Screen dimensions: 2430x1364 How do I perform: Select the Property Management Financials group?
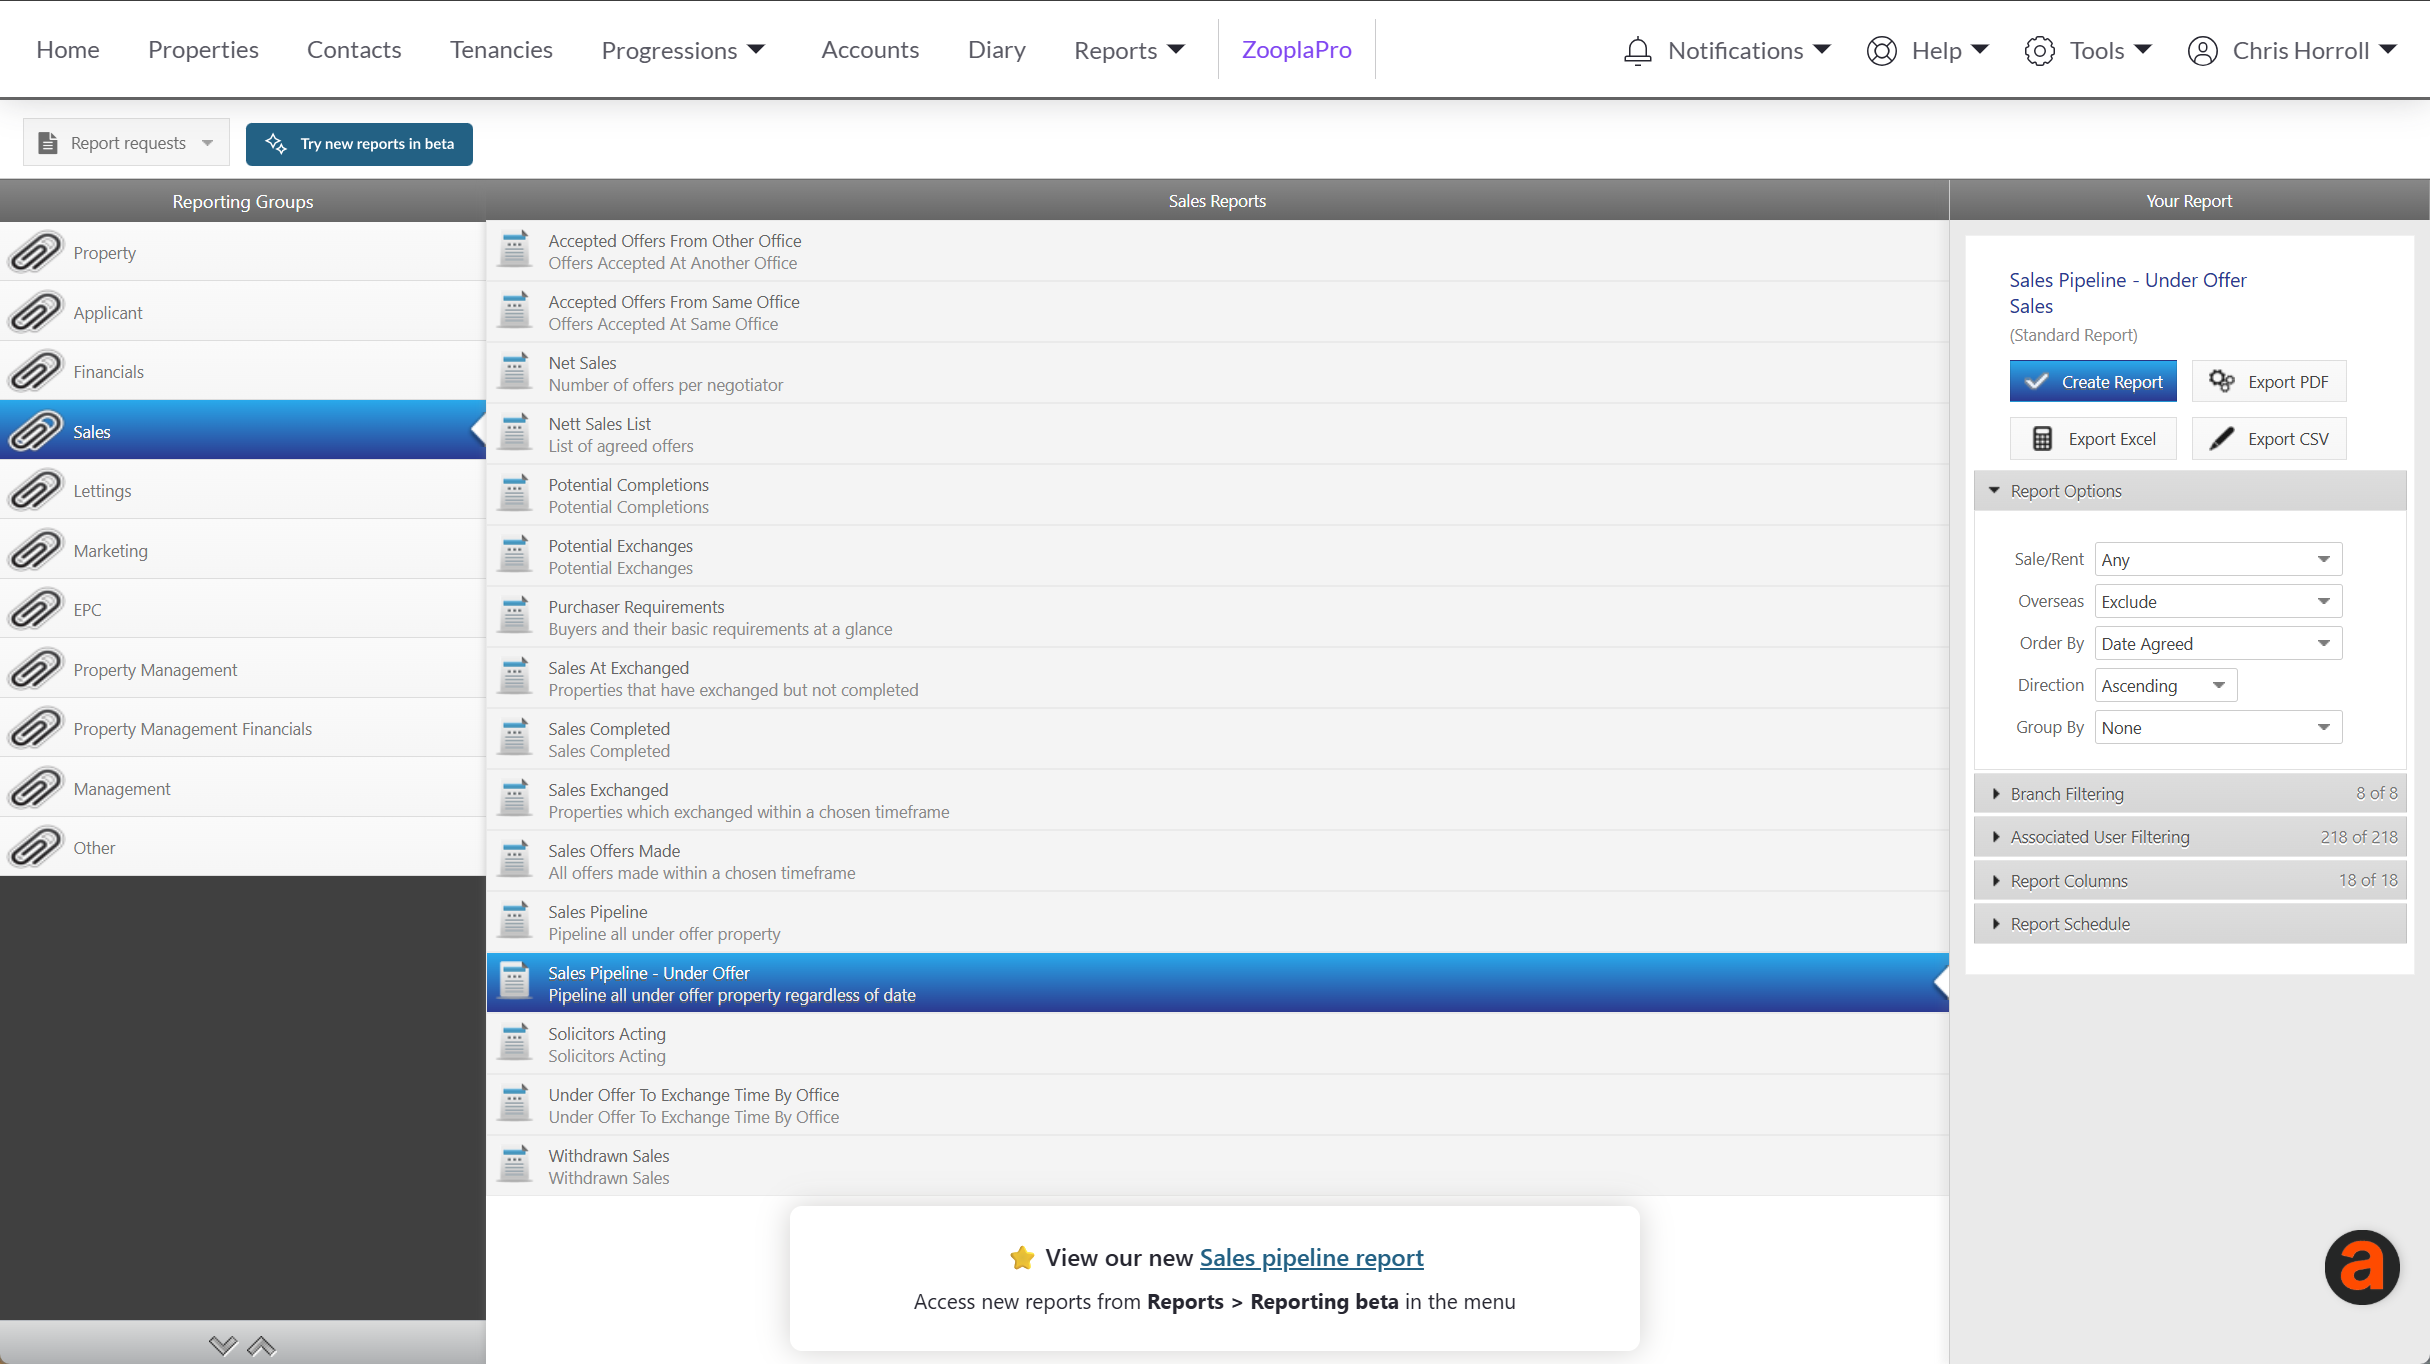click(x=243, y=728)
